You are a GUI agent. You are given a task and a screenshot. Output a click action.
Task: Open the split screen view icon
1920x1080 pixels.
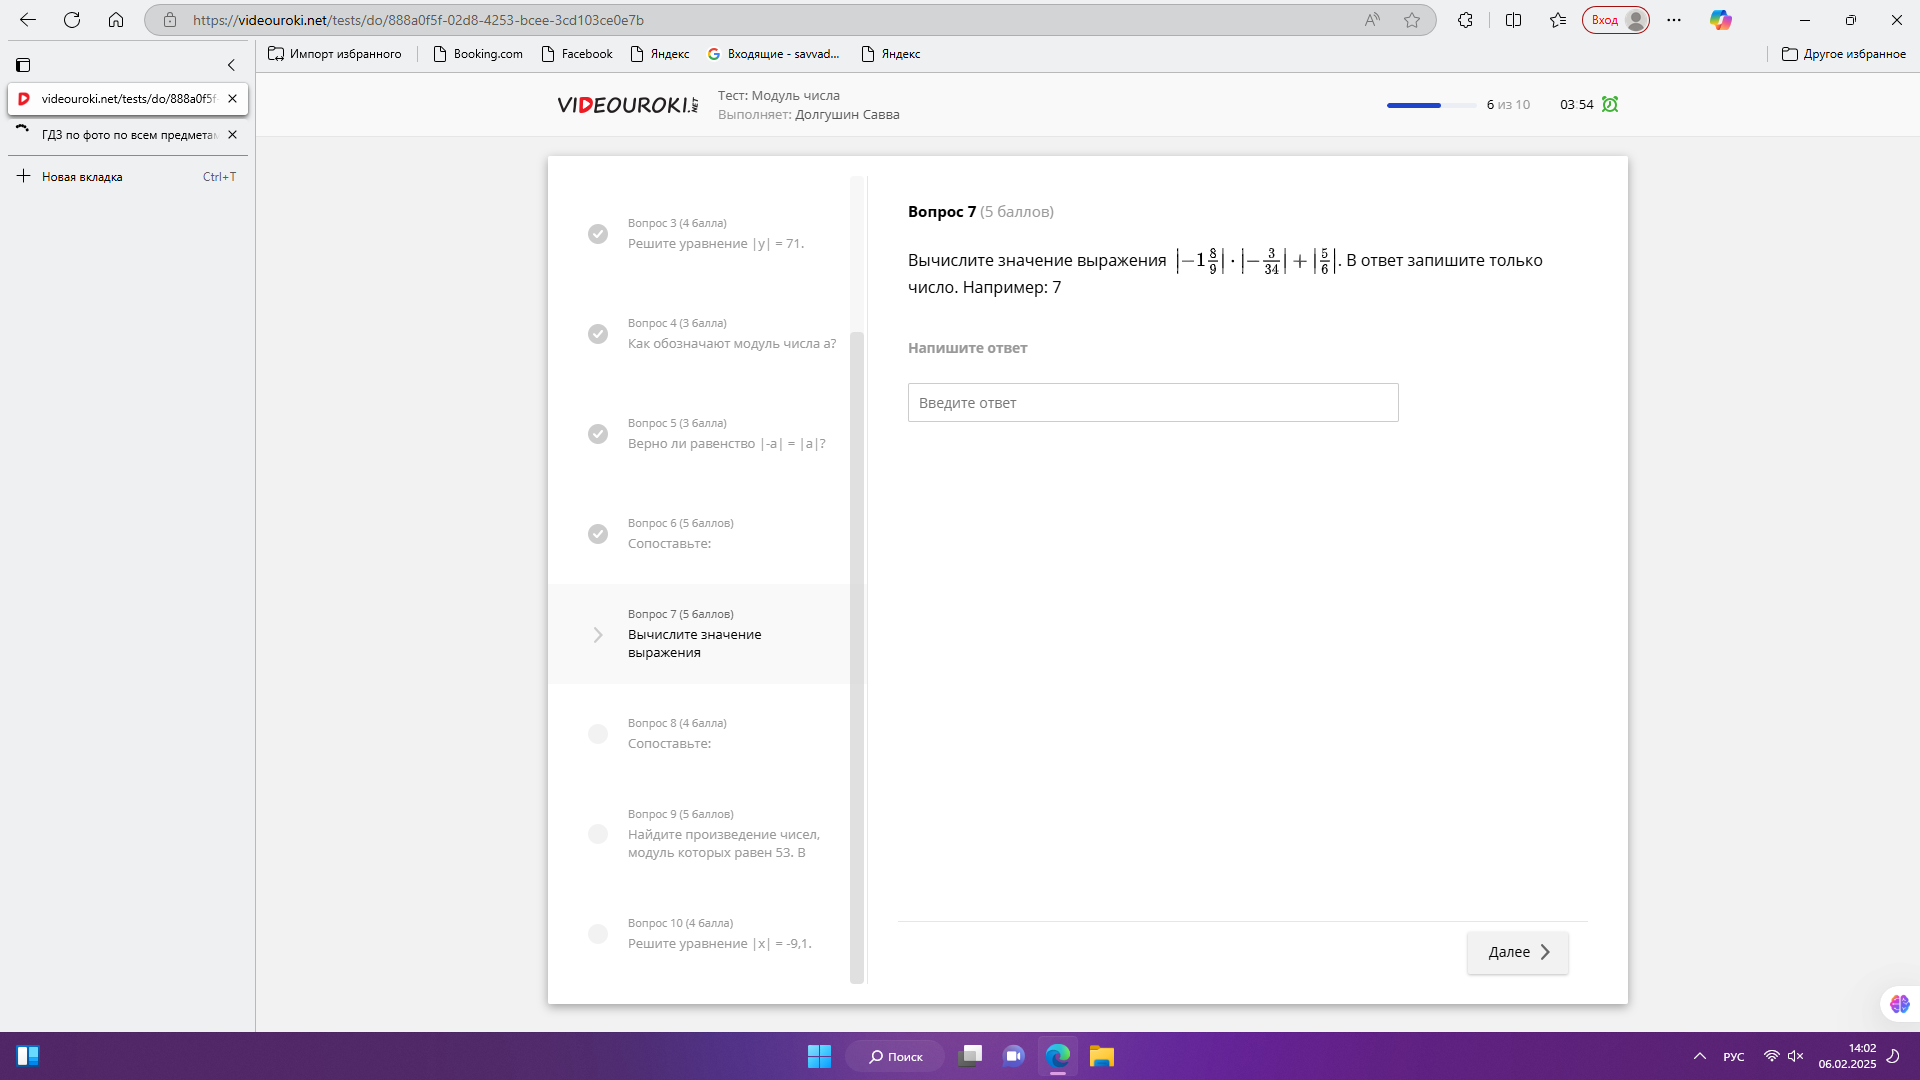coord(1513,20)
